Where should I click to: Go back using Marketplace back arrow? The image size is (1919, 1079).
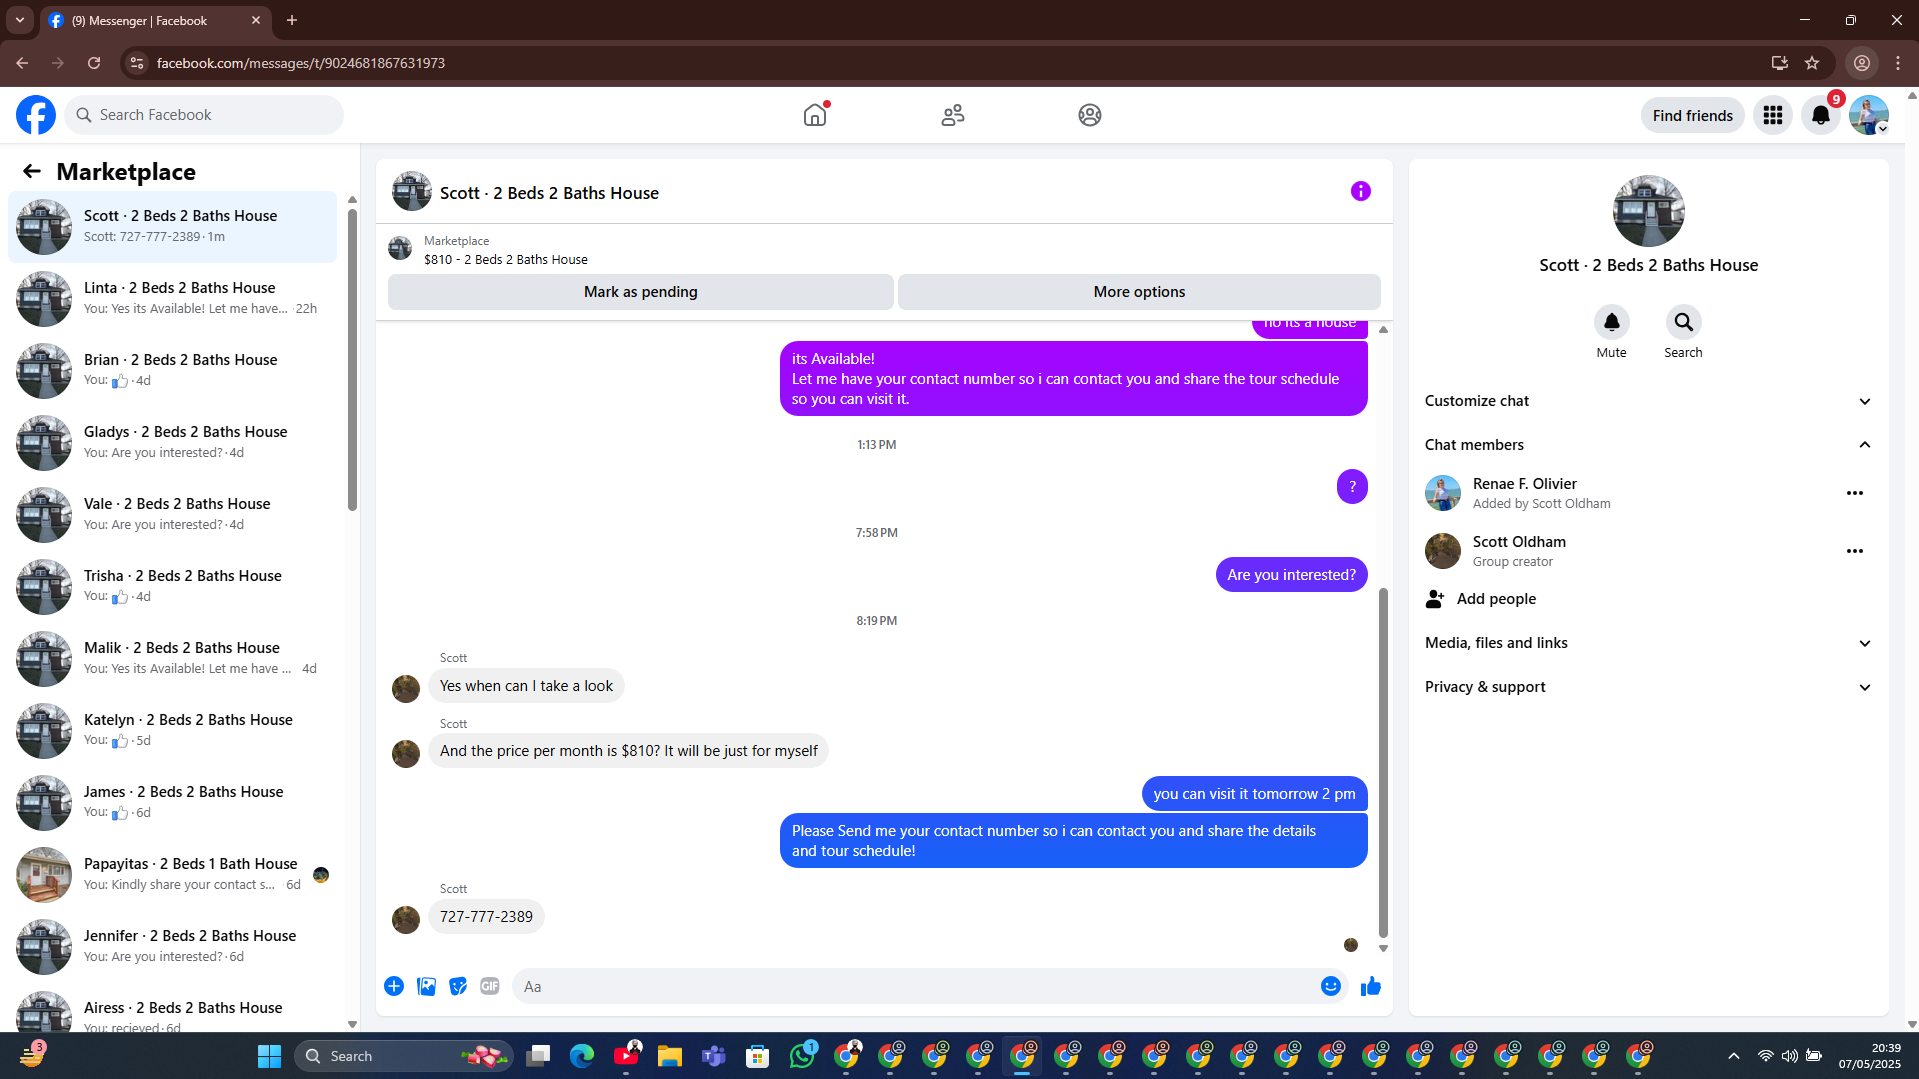click(x=32, y=171)
